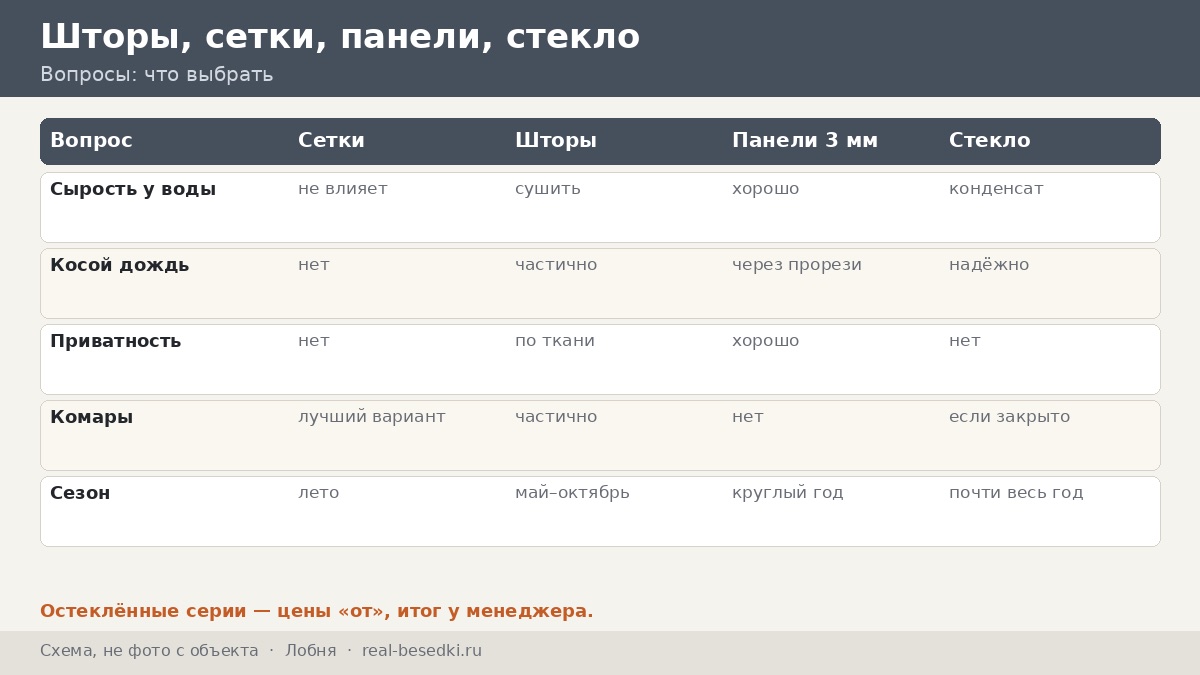Image resolution: width=1200 pixels, height=675 pixels.
Task: Click the row label "Косой дождь"
Action: pyautogui.click(x=120, y=265)
